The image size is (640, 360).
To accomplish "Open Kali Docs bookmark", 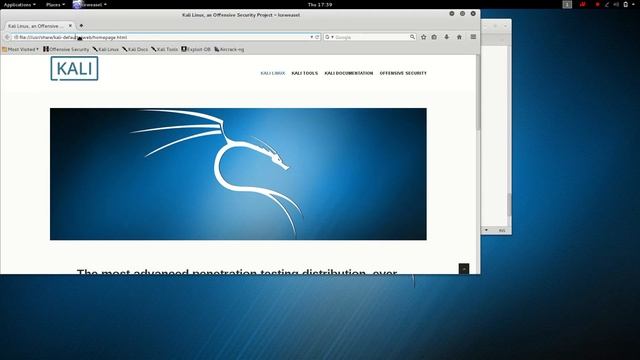I will 135,49.
